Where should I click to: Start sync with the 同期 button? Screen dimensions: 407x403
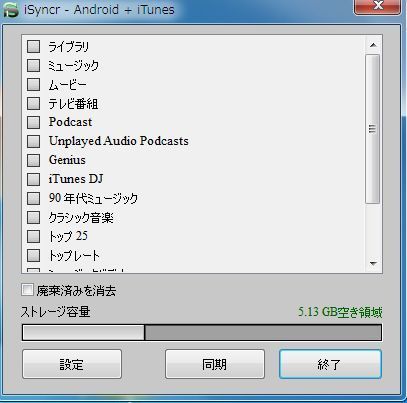215,364
